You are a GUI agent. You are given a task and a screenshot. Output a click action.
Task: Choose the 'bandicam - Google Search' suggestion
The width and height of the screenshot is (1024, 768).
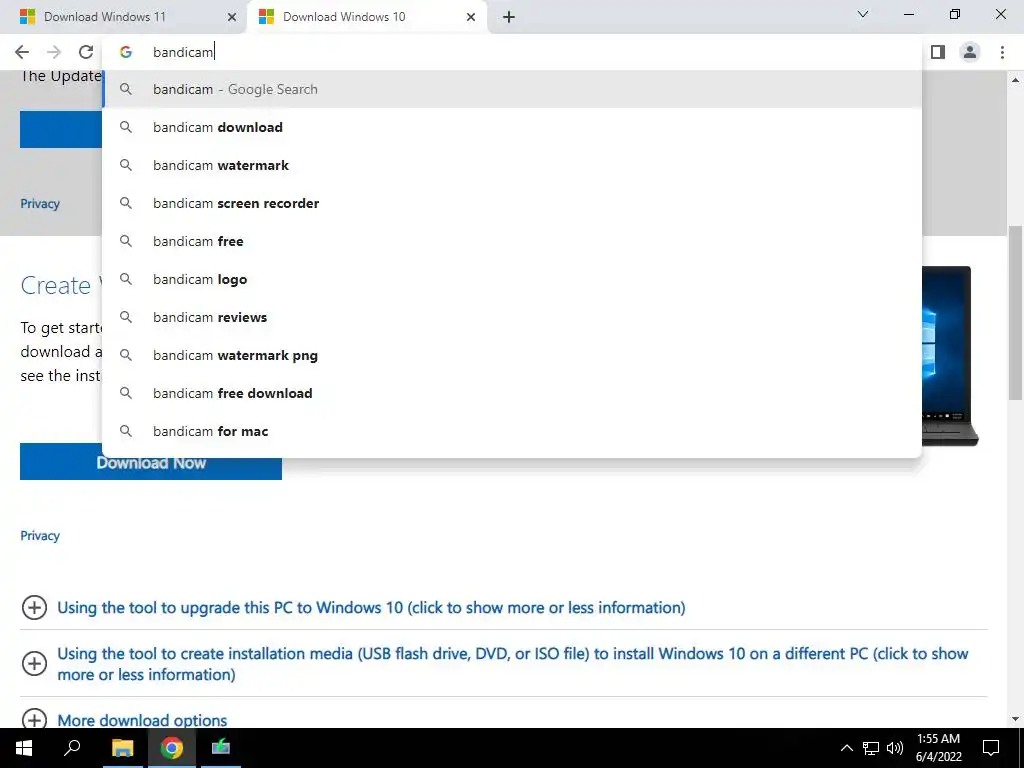[512, 89]
